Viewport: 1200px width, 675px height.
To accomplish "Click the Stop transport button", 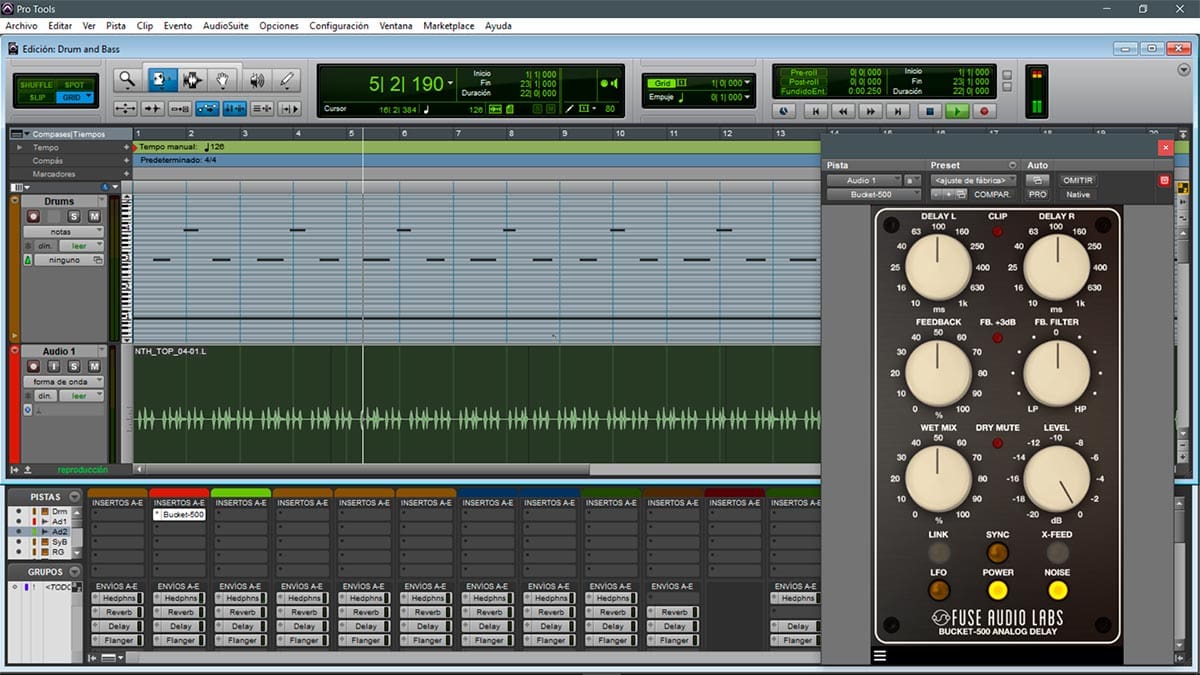I will coord(929,112).
